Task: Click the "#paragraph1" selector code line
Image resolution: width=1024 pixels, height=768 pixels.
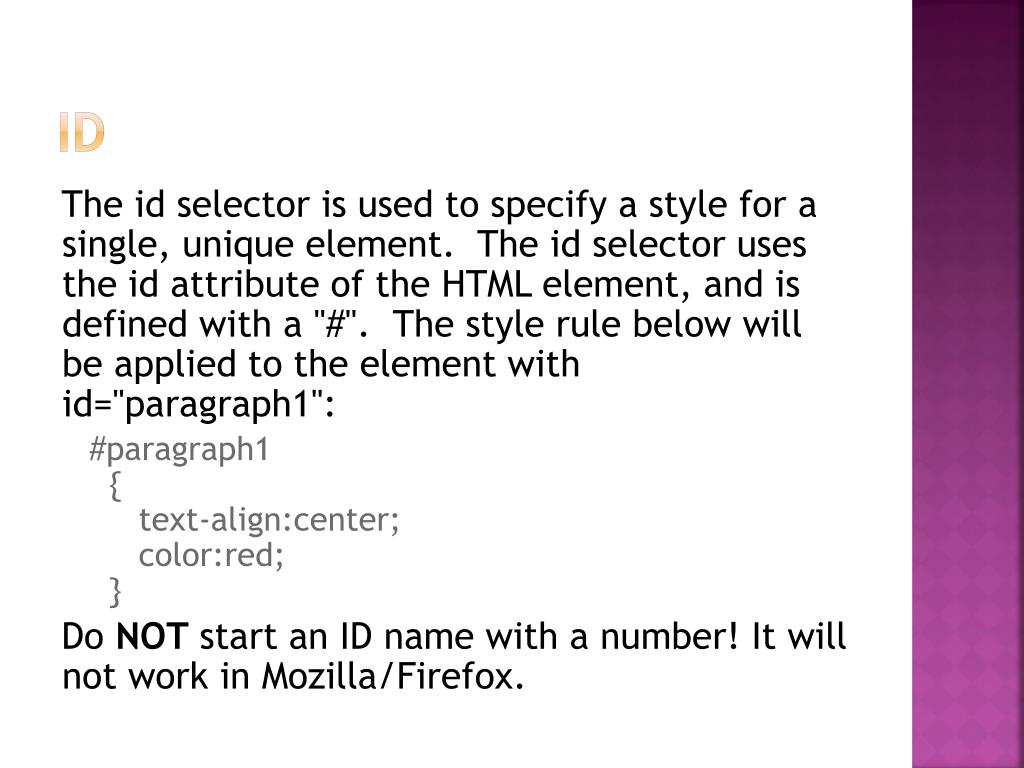Action: (x=179, y=450)
